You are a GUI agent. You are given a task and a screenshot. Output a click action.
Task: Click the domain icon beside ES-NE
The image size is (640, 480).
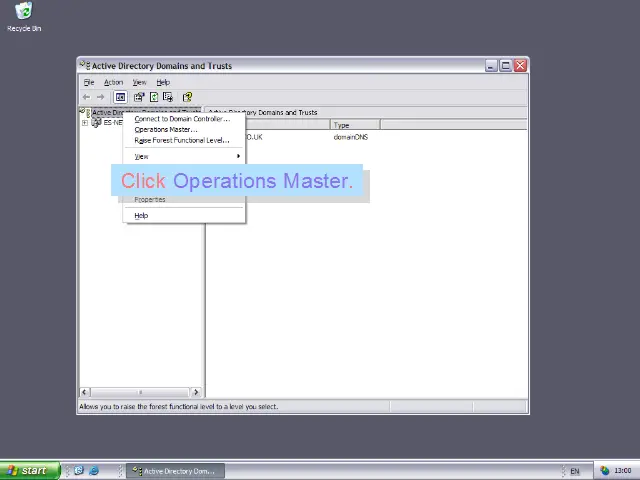tap(96, 122)
